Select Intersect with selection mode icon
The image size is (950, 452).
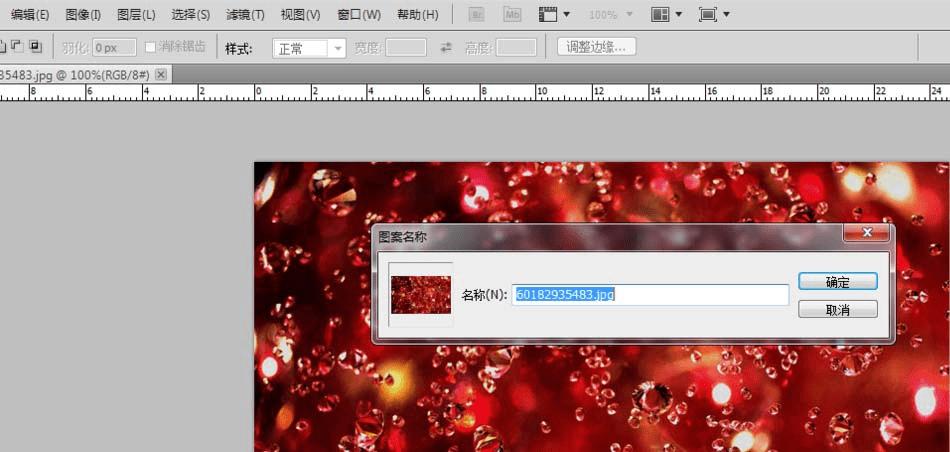pos(35,46)
